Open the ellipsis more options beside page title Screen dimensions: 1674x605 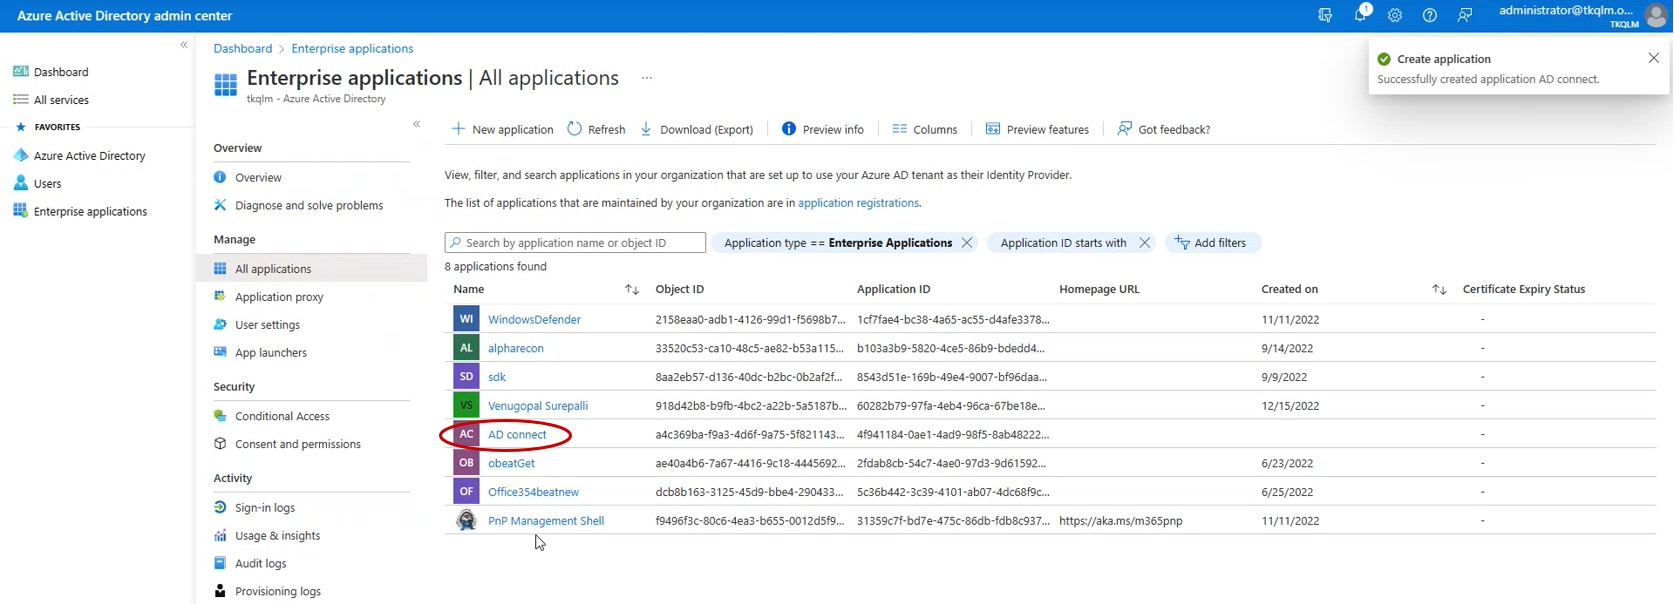click(647, 78)
